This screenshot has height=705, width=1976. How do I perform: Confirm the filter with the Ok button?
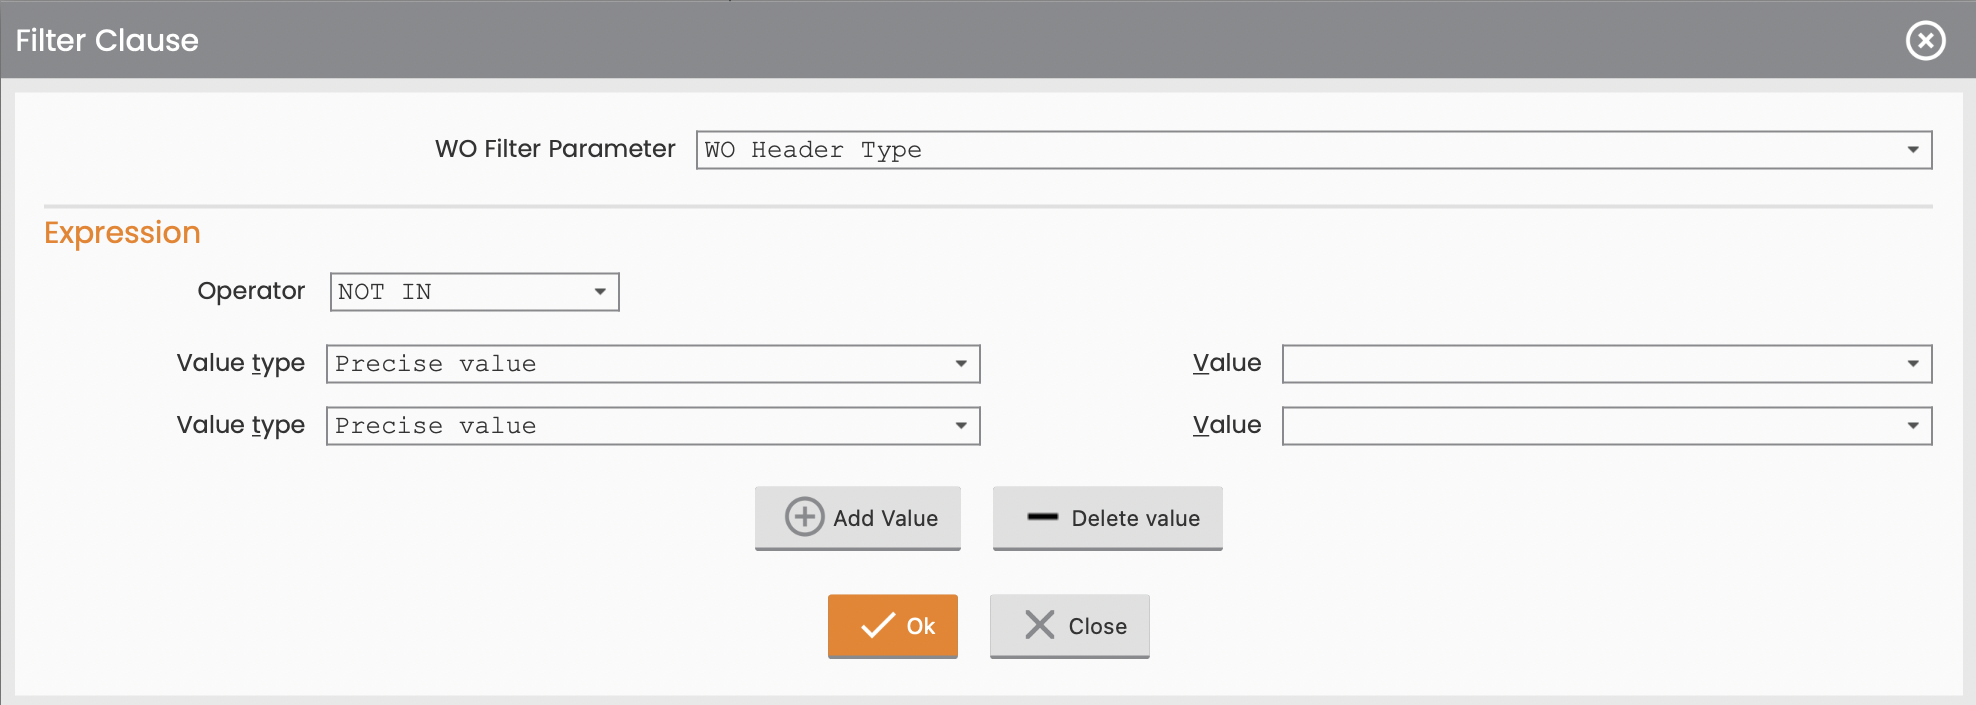[x=893, y=626]
